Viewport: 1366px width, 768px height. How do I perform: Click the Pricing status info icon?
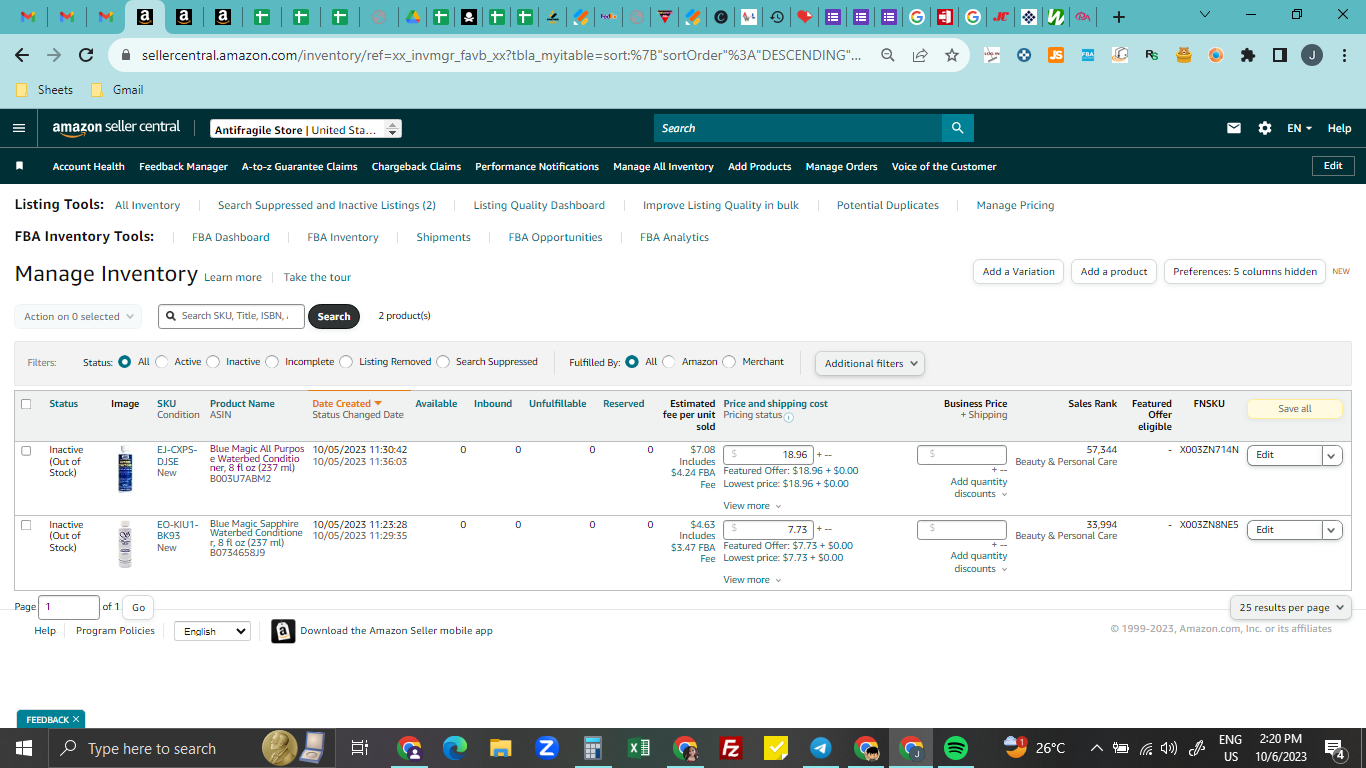point(789,417)
